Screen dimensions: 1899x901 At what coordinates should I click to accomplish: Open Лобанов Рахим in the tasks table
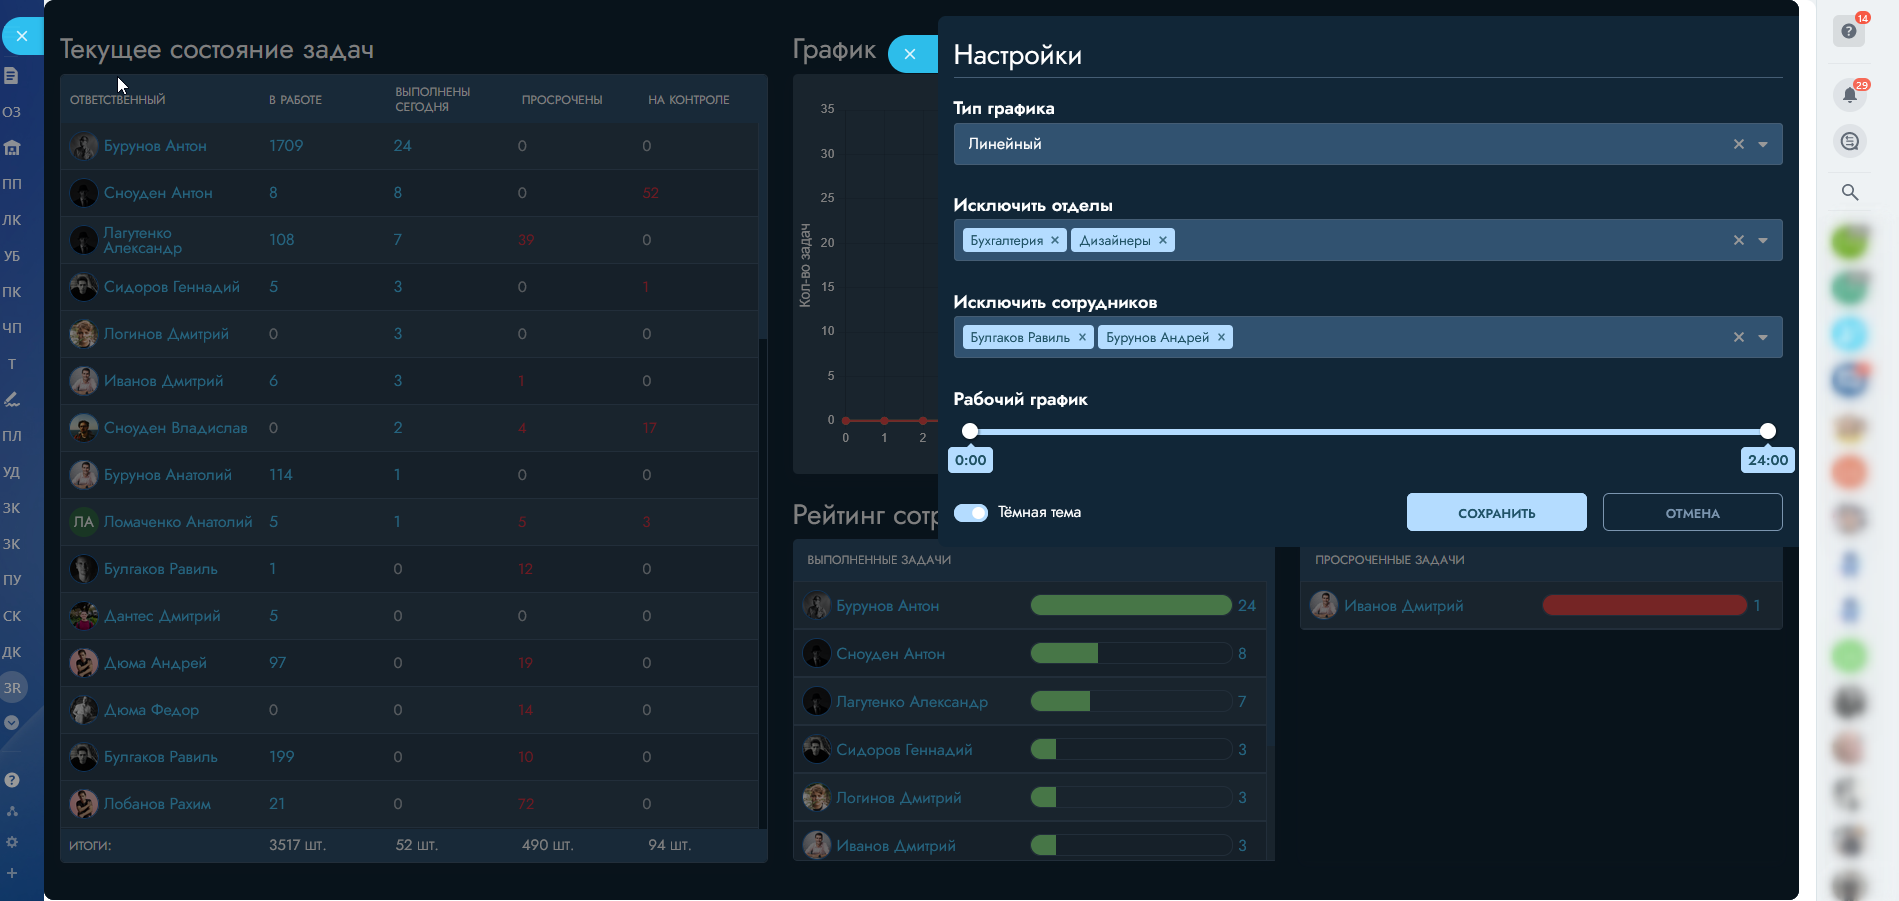coord(157,804)
